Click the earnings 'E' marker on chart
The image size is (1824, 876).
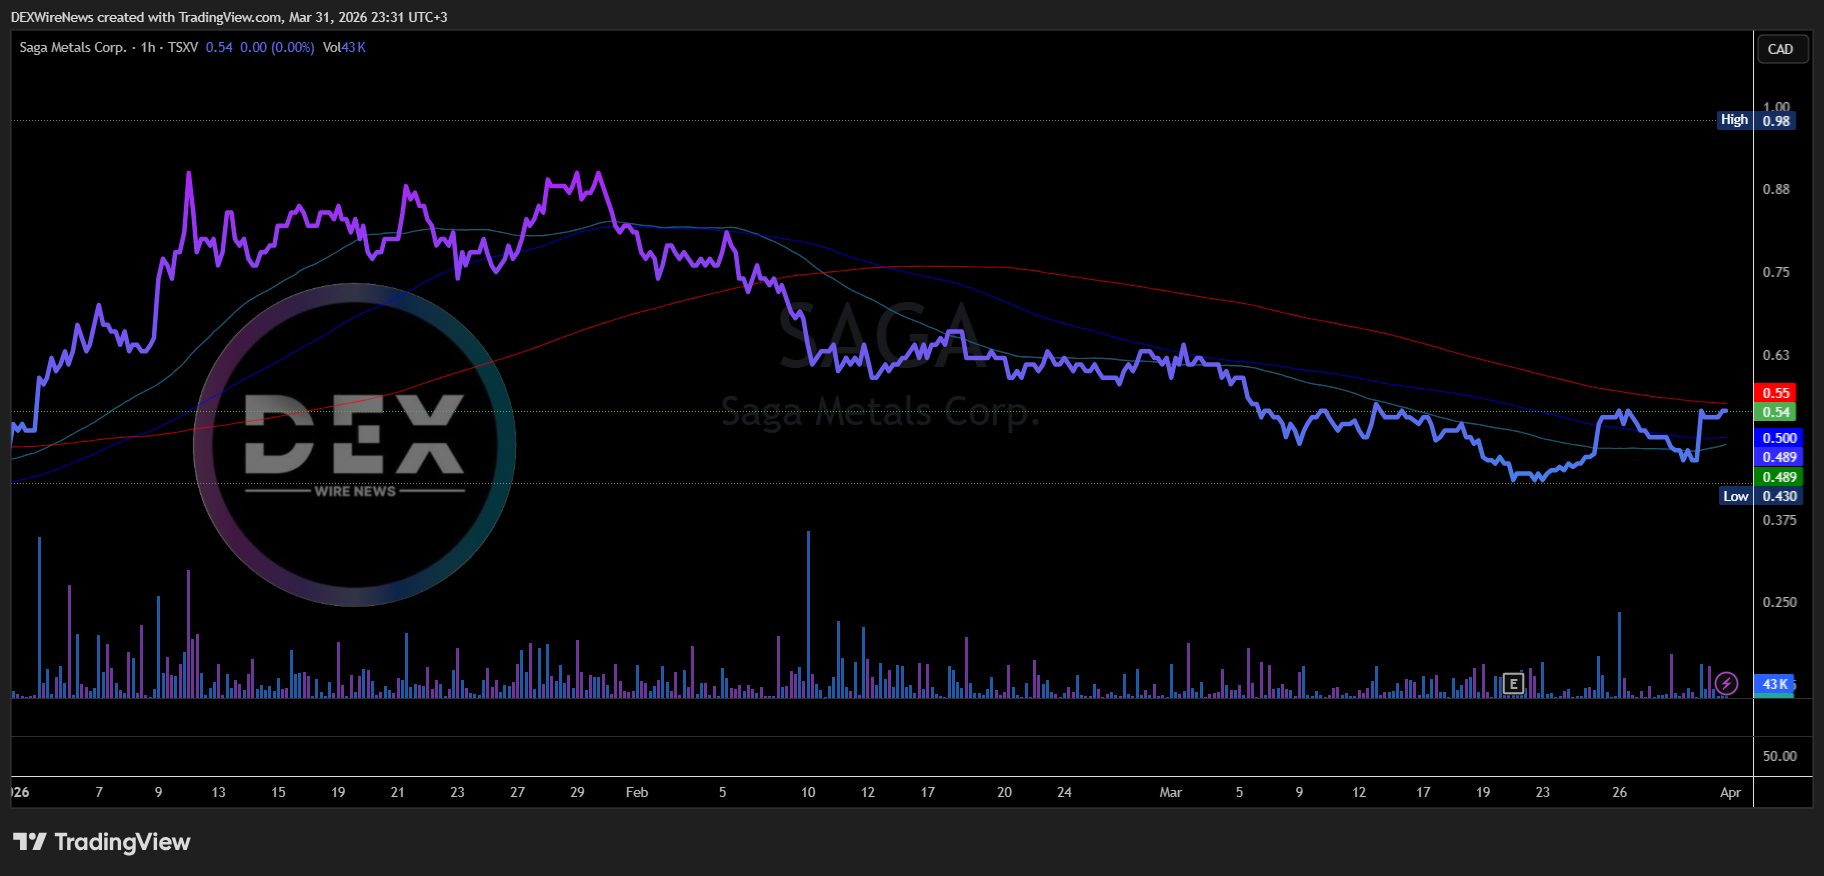pyautogui.click(x=1513, y=684)
